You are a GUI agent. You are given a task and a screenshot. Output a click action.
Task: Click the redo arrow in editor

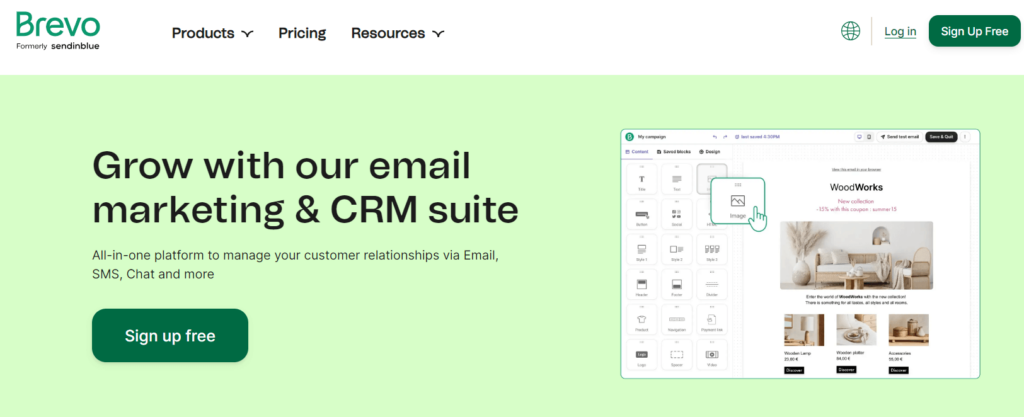pyautogui.click(x=725, y=137)
